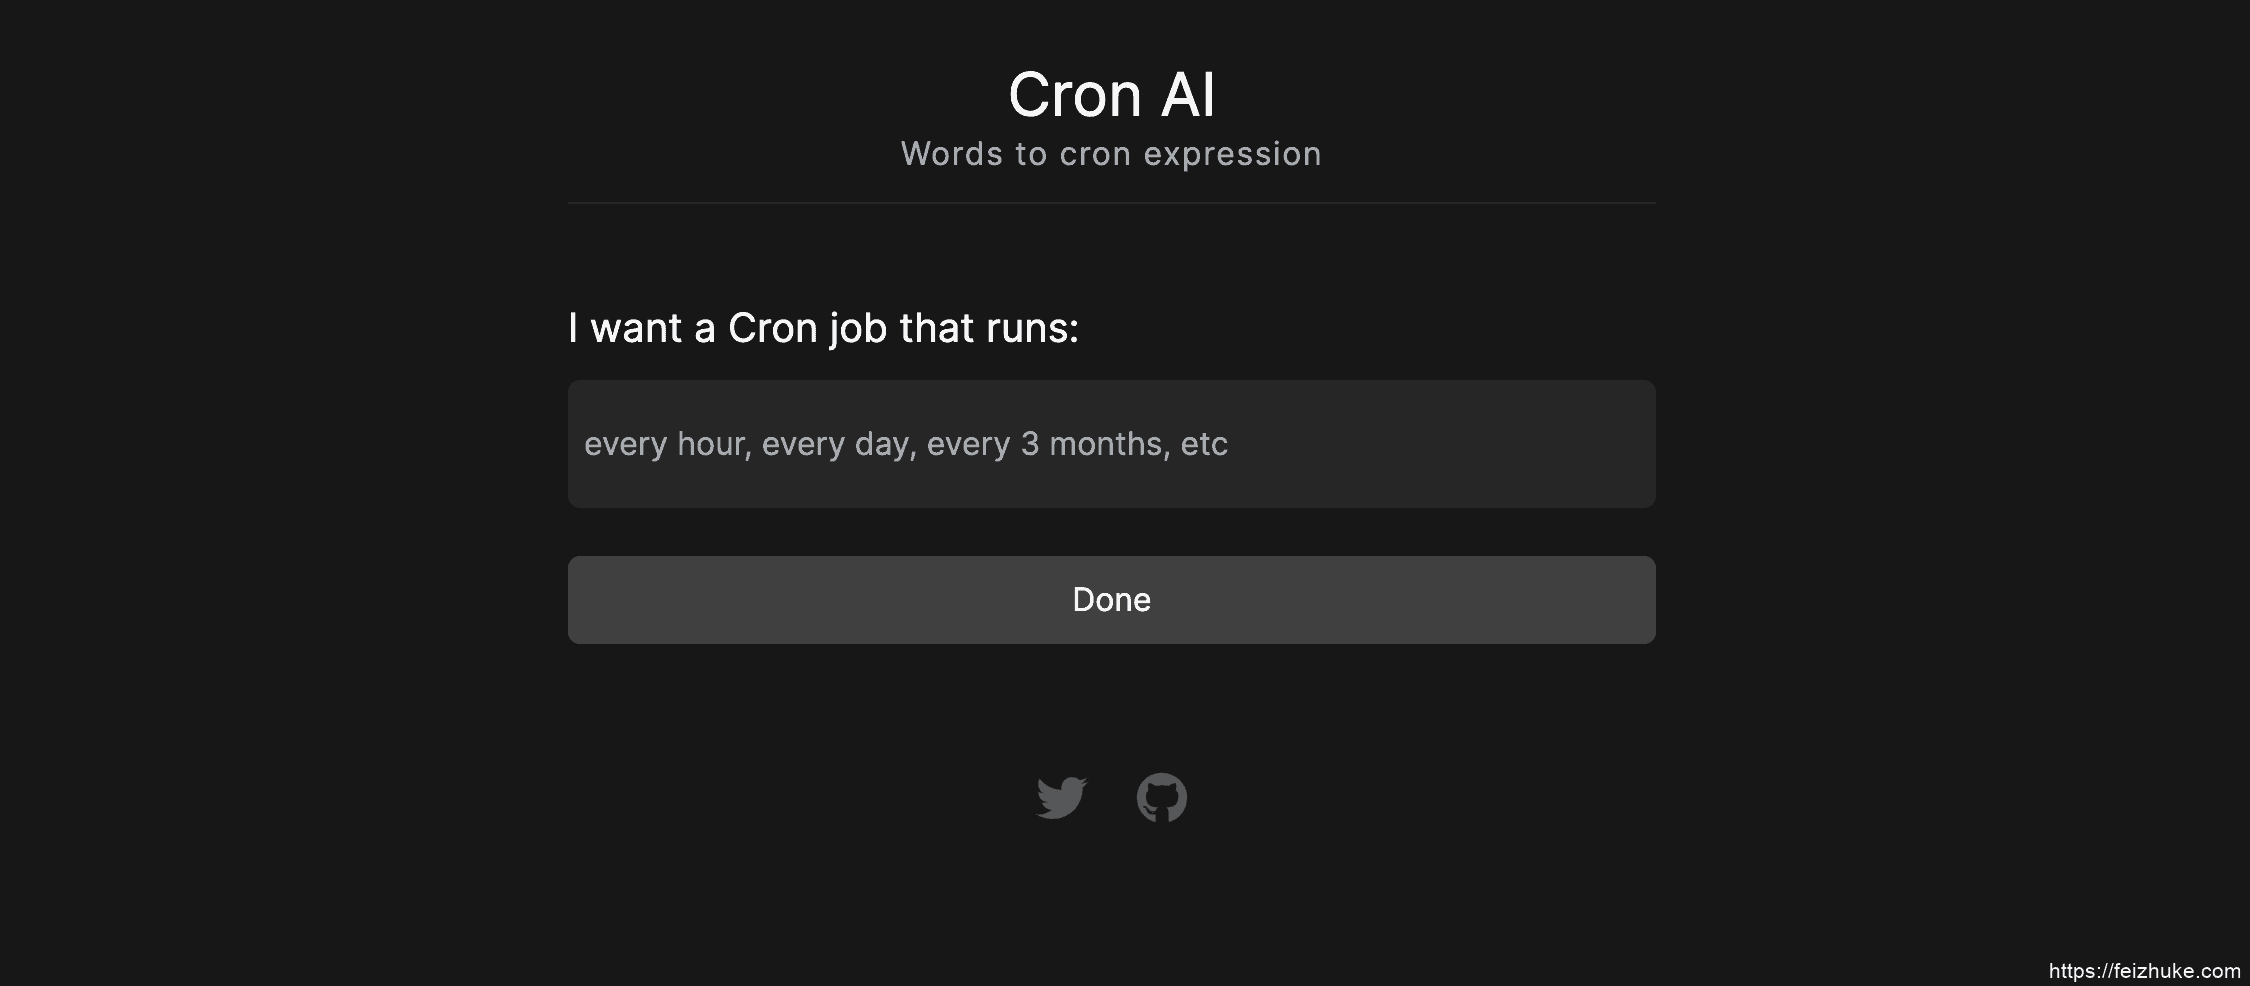Click the divider line under the subtitle
Image resolution: width=2250 pixels, height=986 pixels.
(1111, 203)
